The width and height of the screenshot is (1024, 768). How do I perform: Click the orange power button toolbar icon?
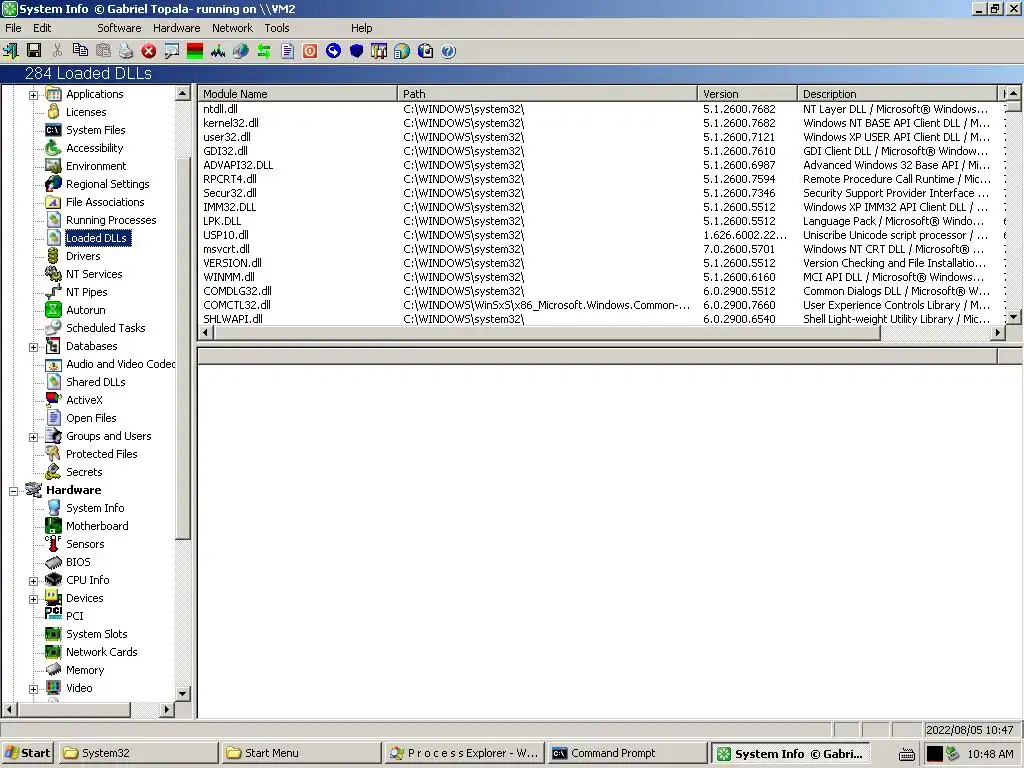pos(310,51)
